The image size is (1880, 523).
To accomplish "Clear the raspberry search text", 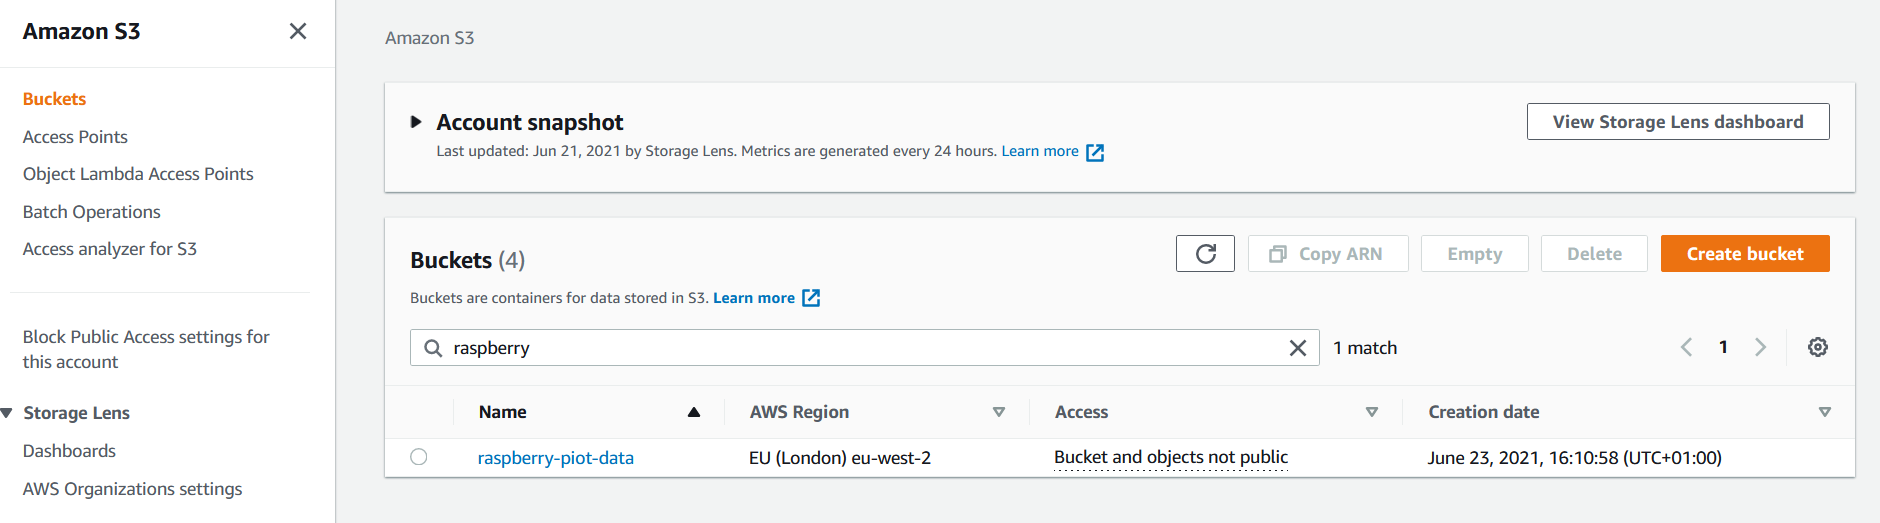I will [1298, 348].
